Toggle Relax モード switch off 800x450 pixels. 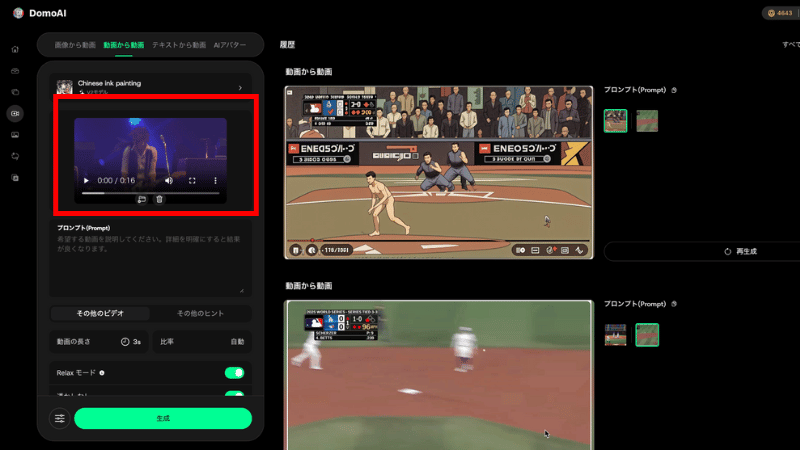[x=234, y=373]
